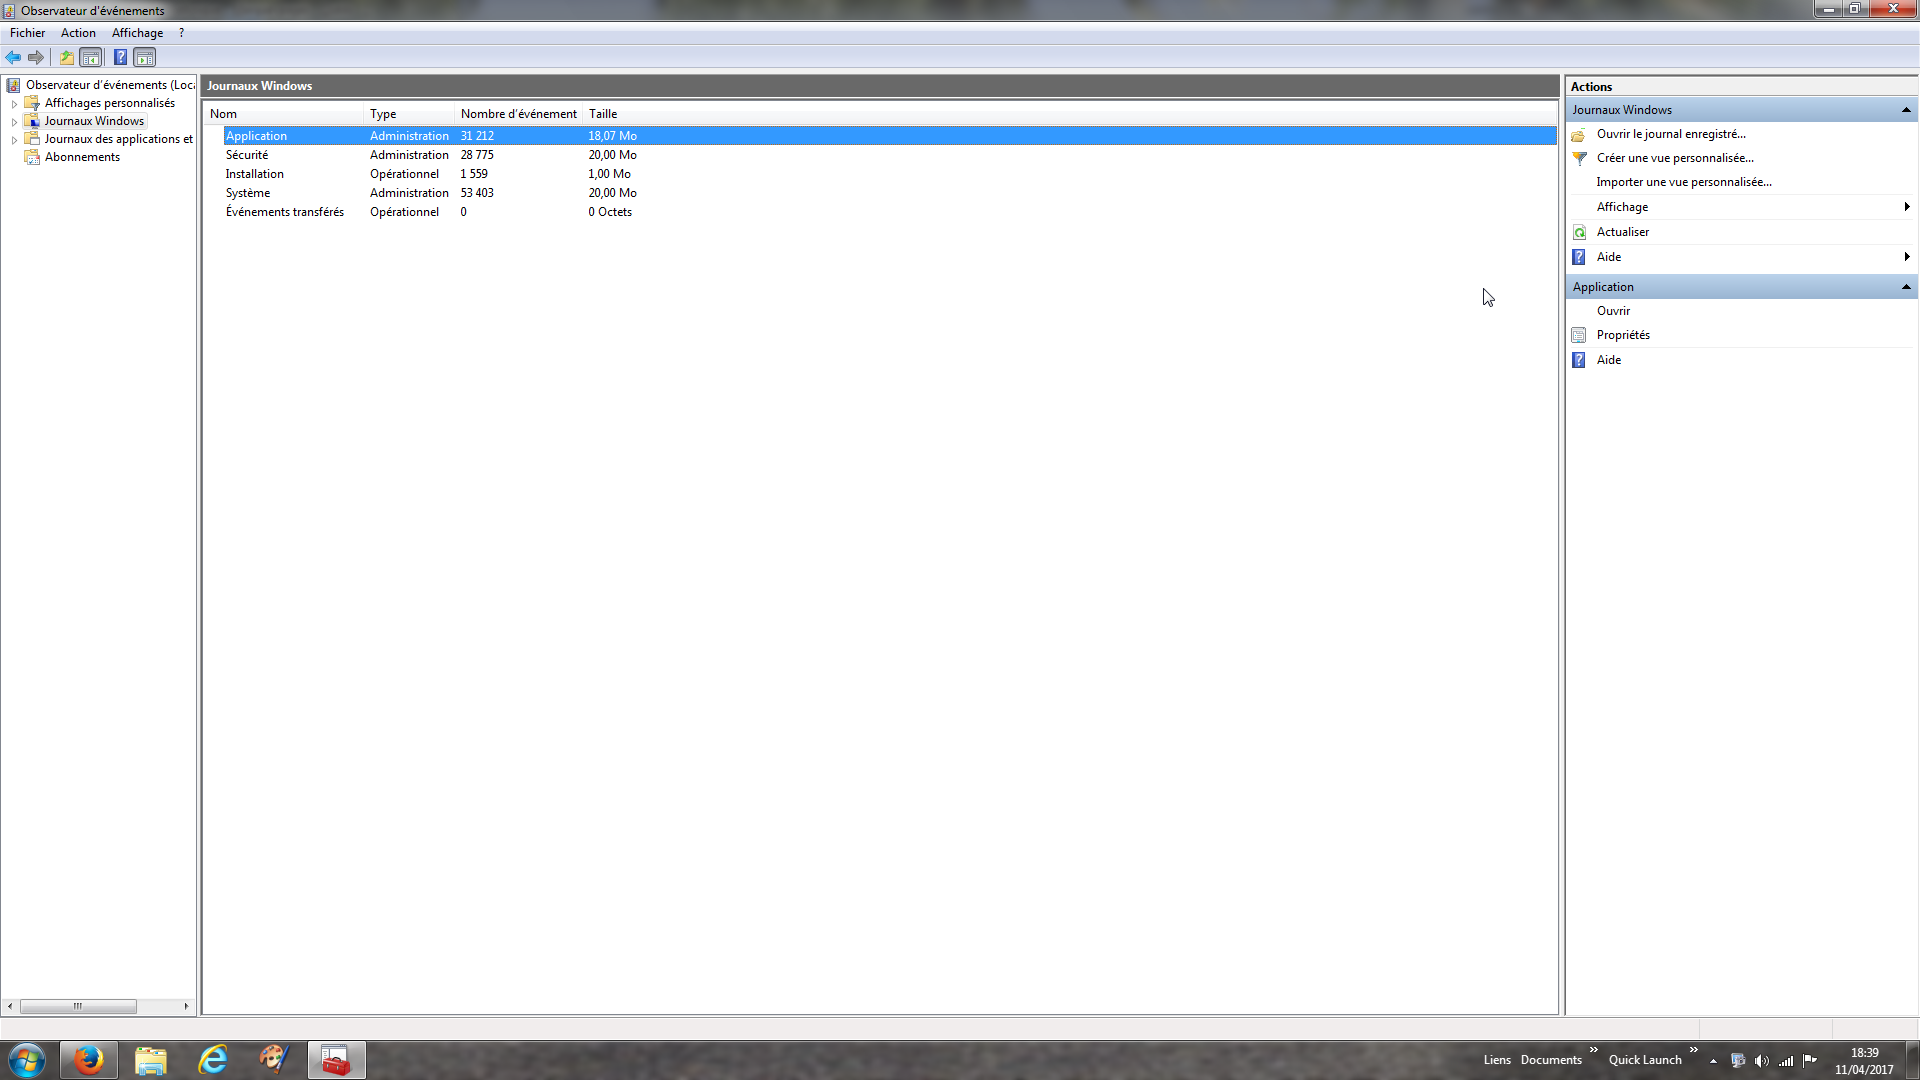Collapse the Journaux Windows actions section
The image size is (1920, 1080).
tap(1906, 110)
